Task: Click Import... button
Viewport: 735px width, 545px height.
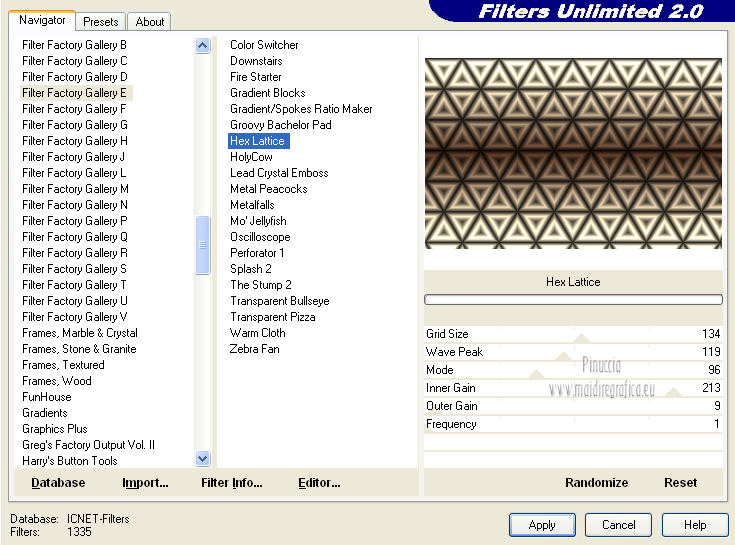Action: 145,483
